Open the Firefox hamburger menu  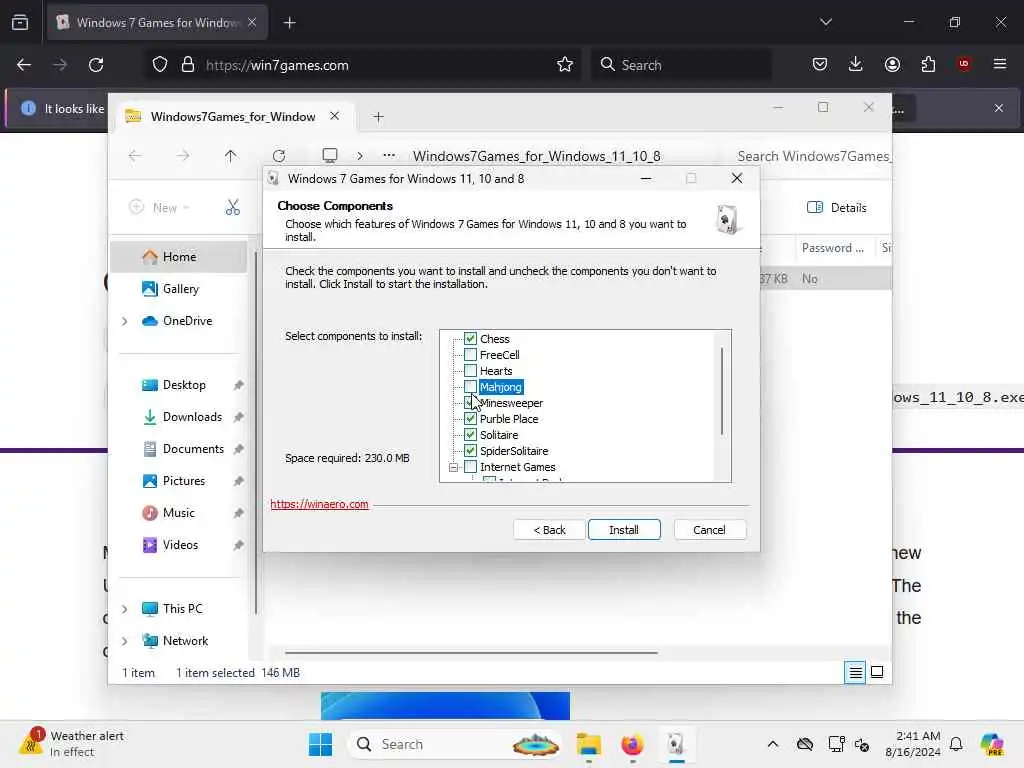(x=1000, y=64)
